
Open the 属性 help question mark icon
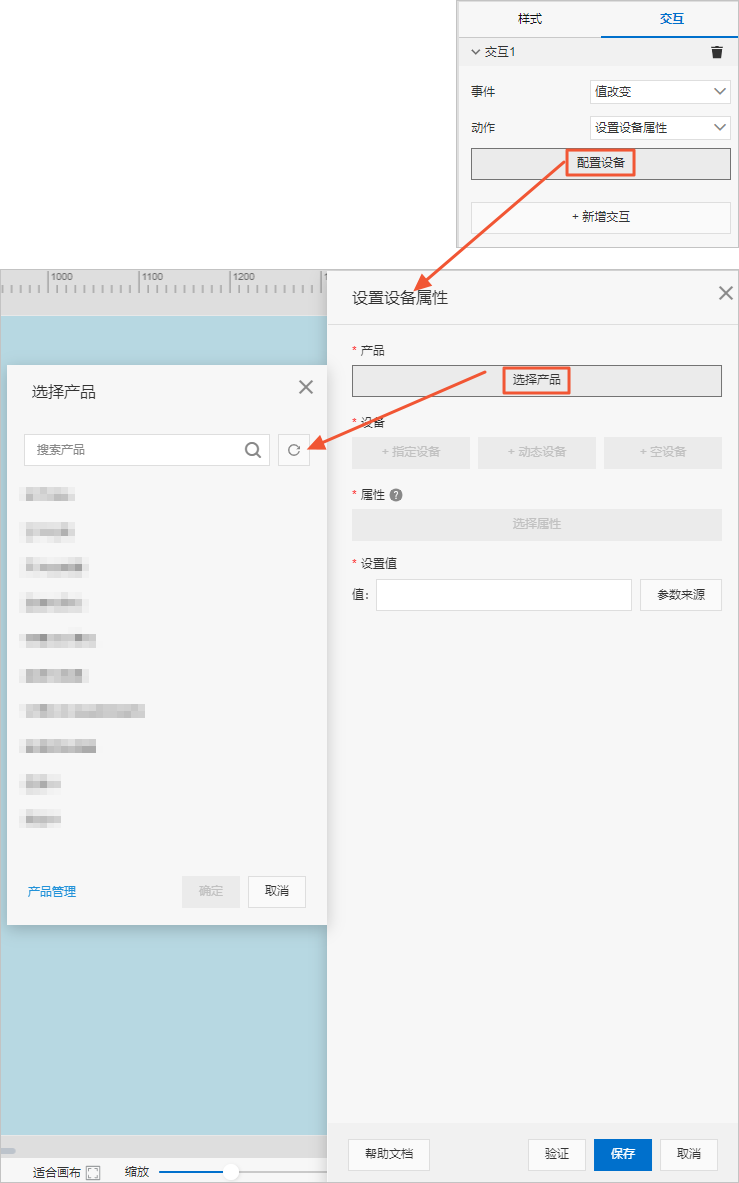tap(397, 495)
